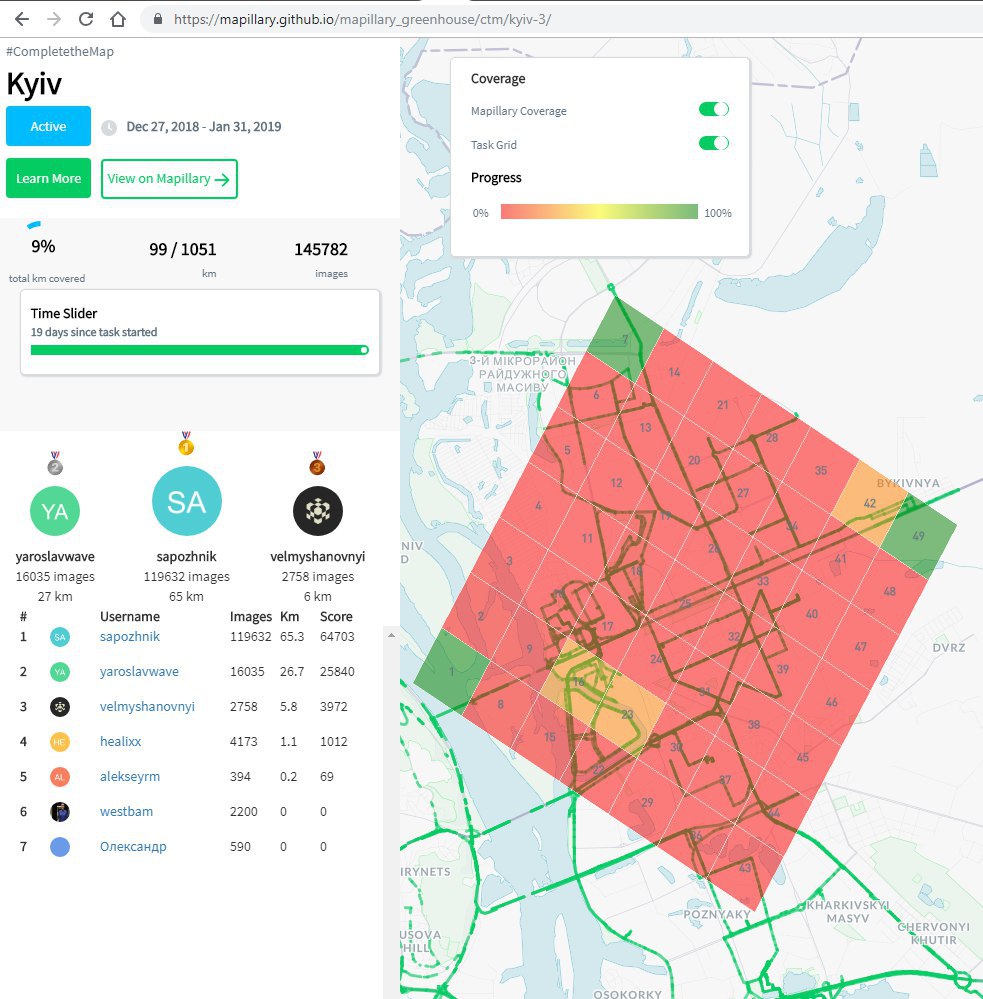Viewport: 983px width, 999px height.
Task: Click the Time Slider end handle
Action: pos(364,350)
